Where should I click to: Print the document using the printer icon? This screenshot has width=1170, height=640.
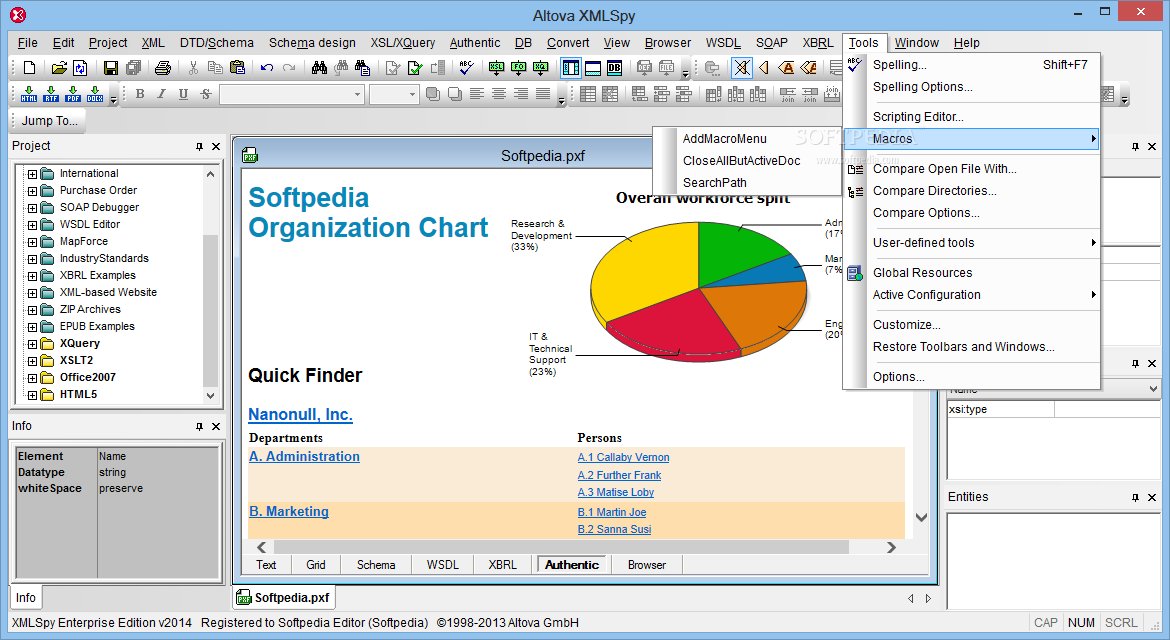(x=163, y=68)
